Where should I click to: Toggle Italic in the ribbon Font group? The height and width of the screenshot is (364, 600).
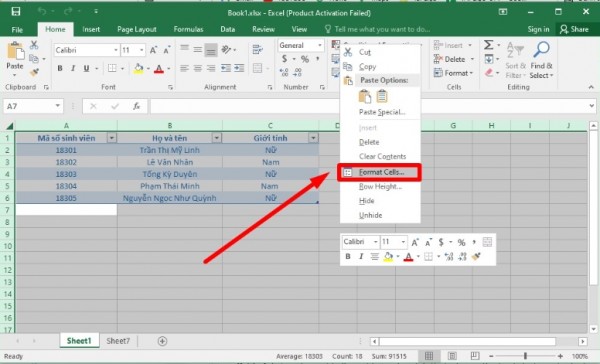click(73, 68)
